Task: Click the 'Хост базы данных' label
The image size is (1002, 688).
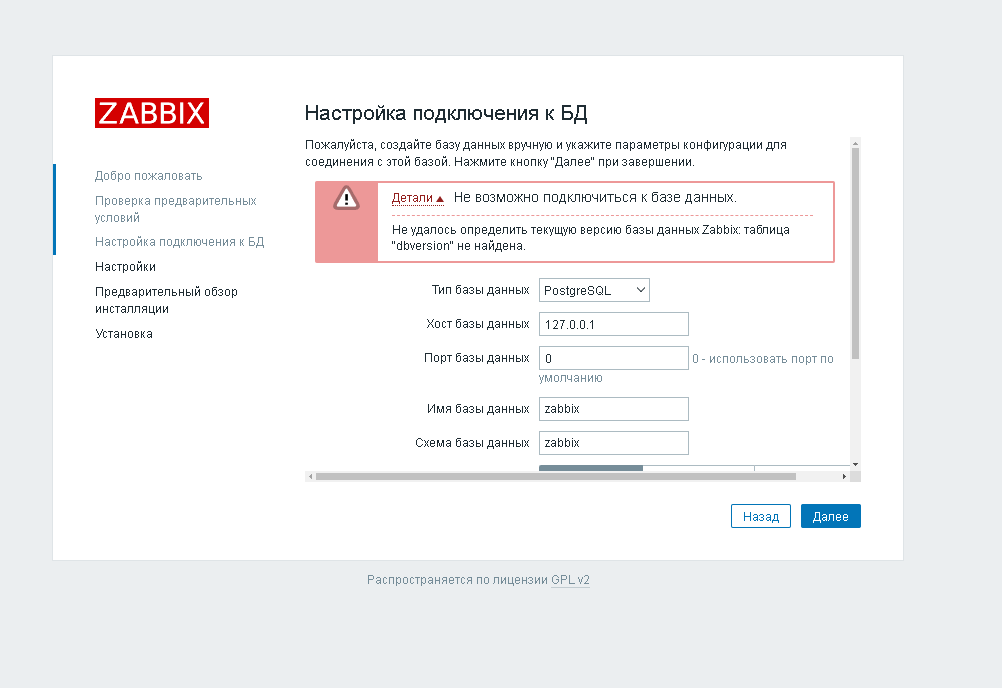Action: coord(478,324)
